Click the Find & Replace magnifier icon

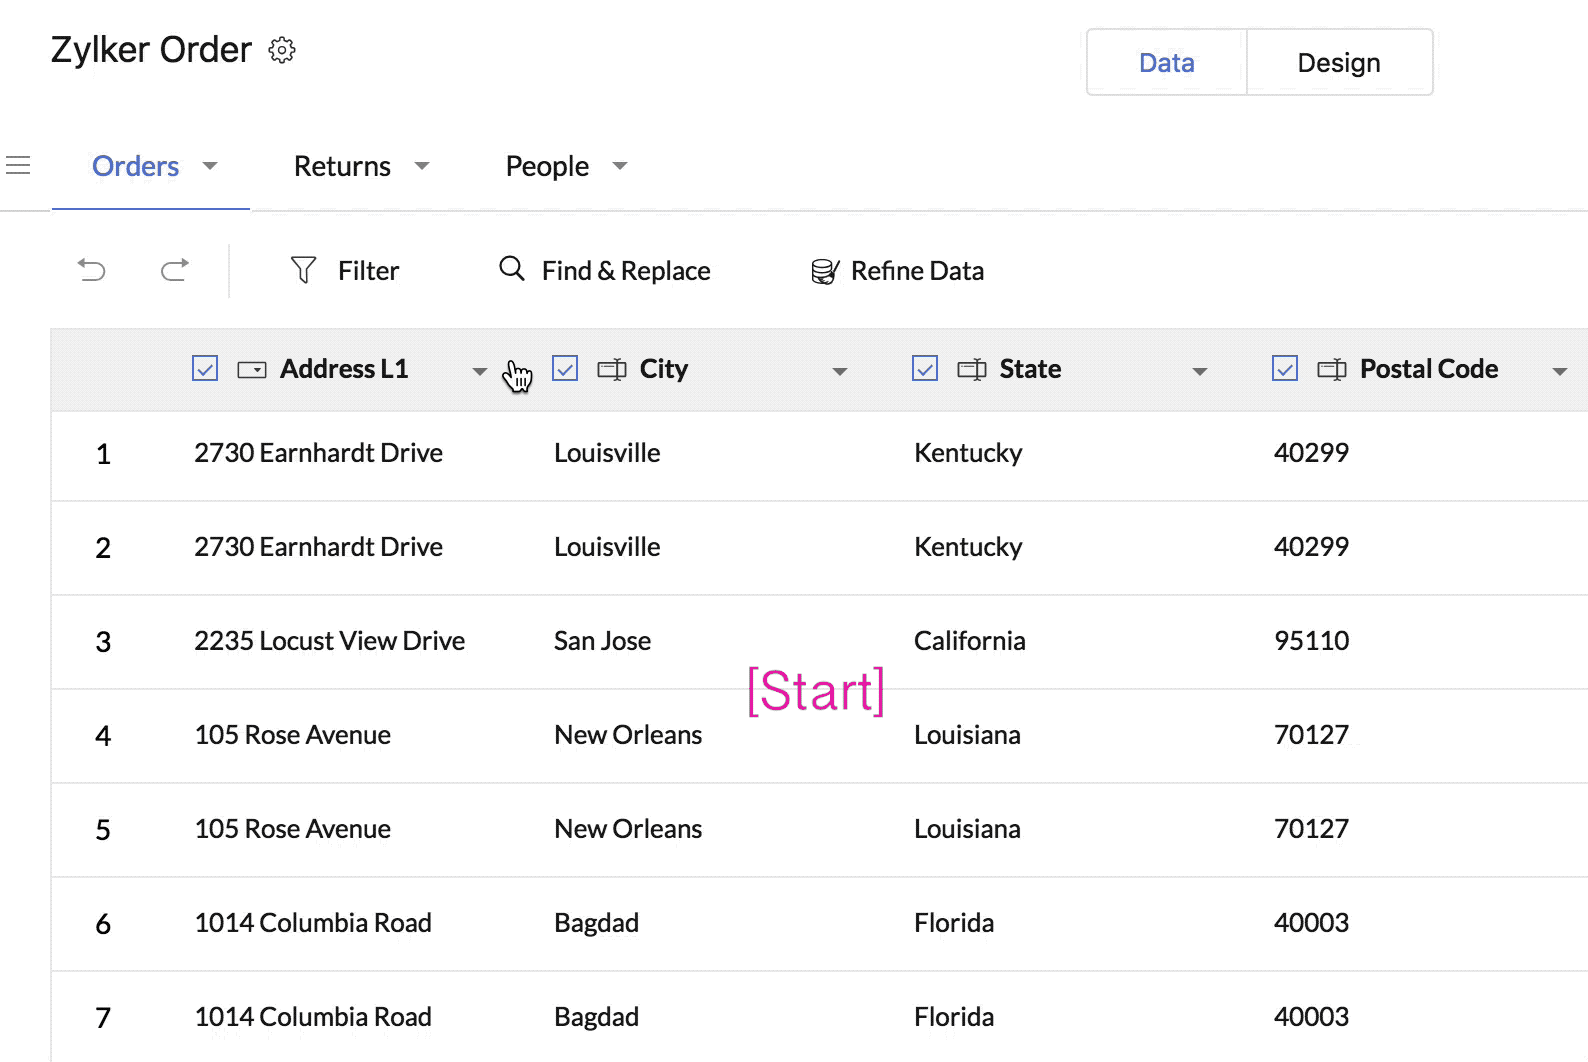512,269
